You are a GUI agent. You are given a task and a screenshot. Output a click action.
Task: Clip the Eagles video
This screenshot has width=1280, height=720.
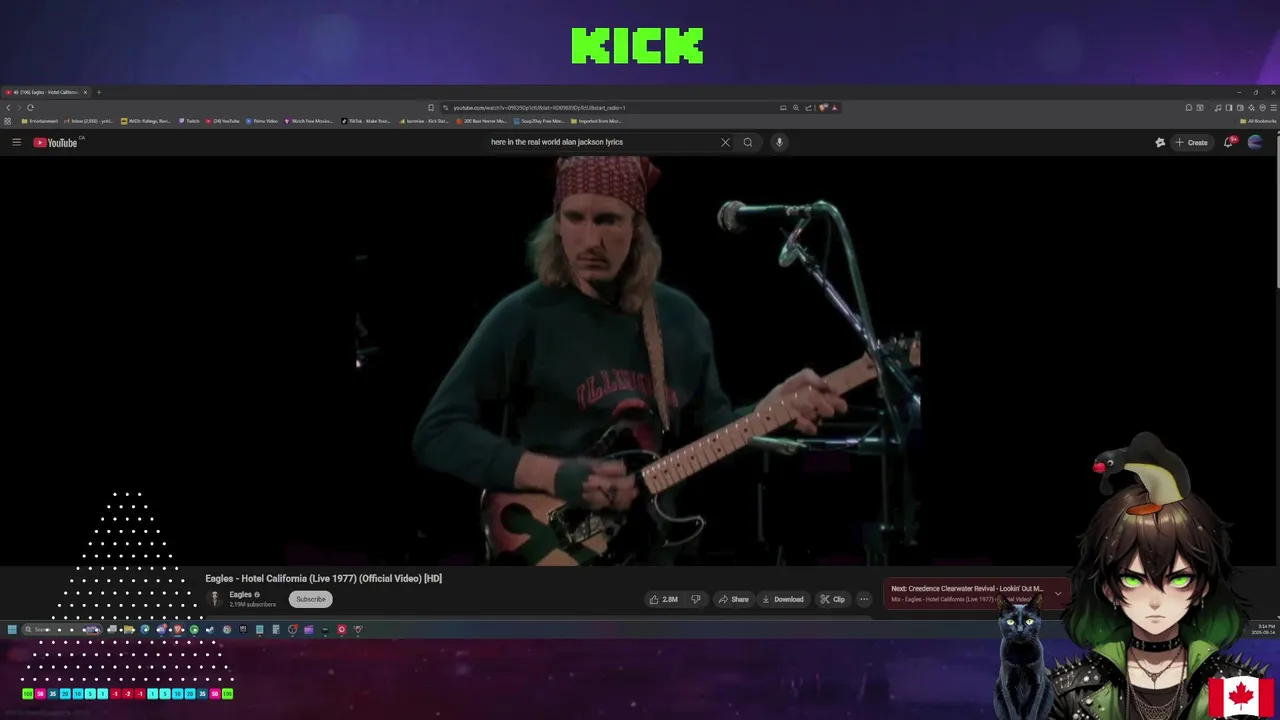[832, 599]
